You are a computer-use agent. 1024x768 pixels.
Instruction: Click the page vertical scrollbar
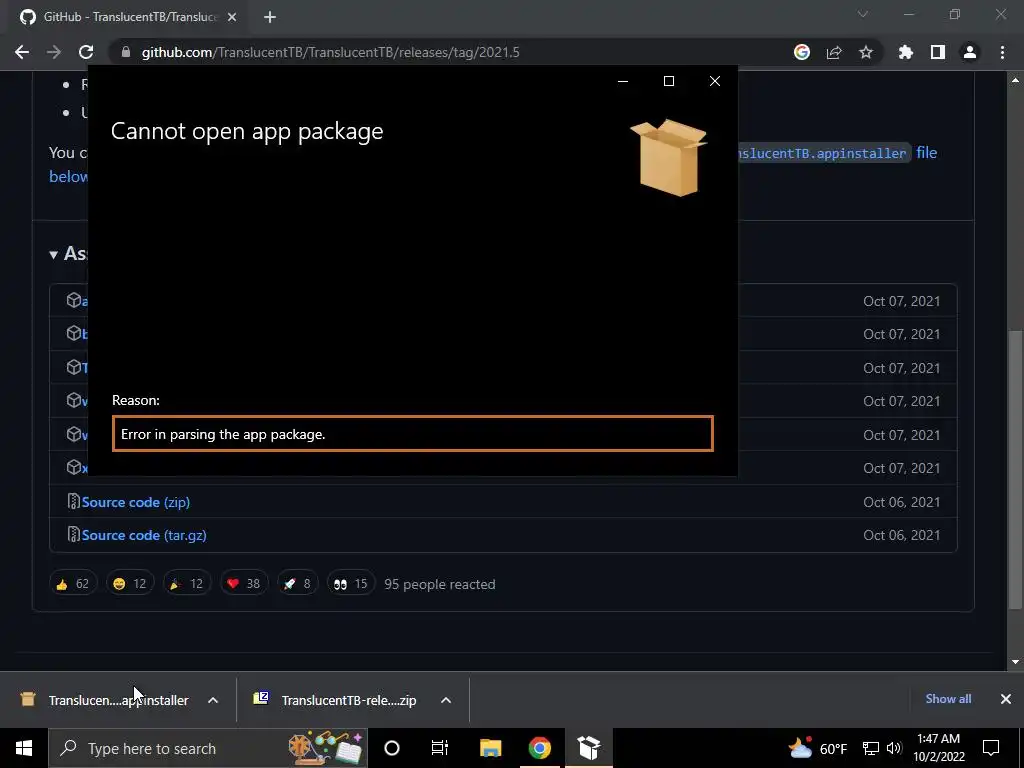(1015, 470)
